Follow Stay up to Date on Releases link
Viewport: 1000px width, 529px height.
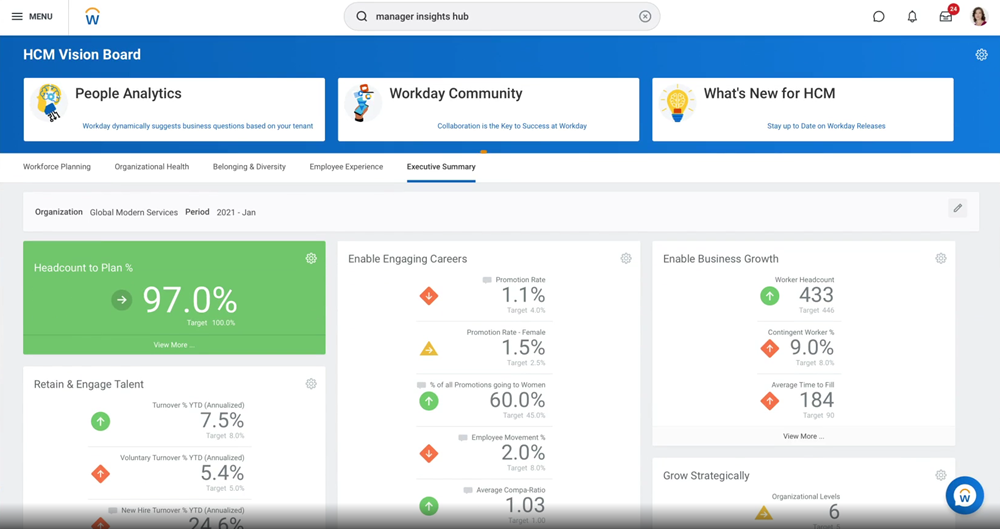[x=826, y=126]
